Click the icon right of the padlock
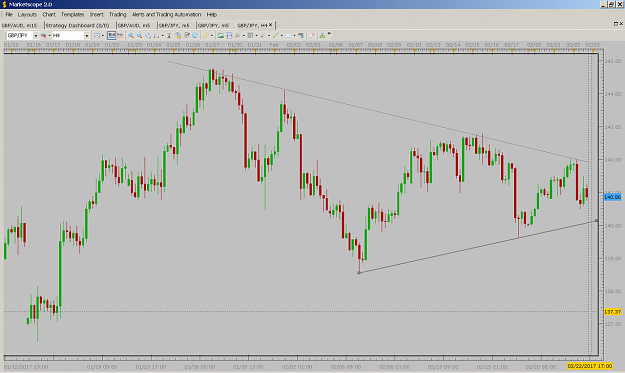 186,35
